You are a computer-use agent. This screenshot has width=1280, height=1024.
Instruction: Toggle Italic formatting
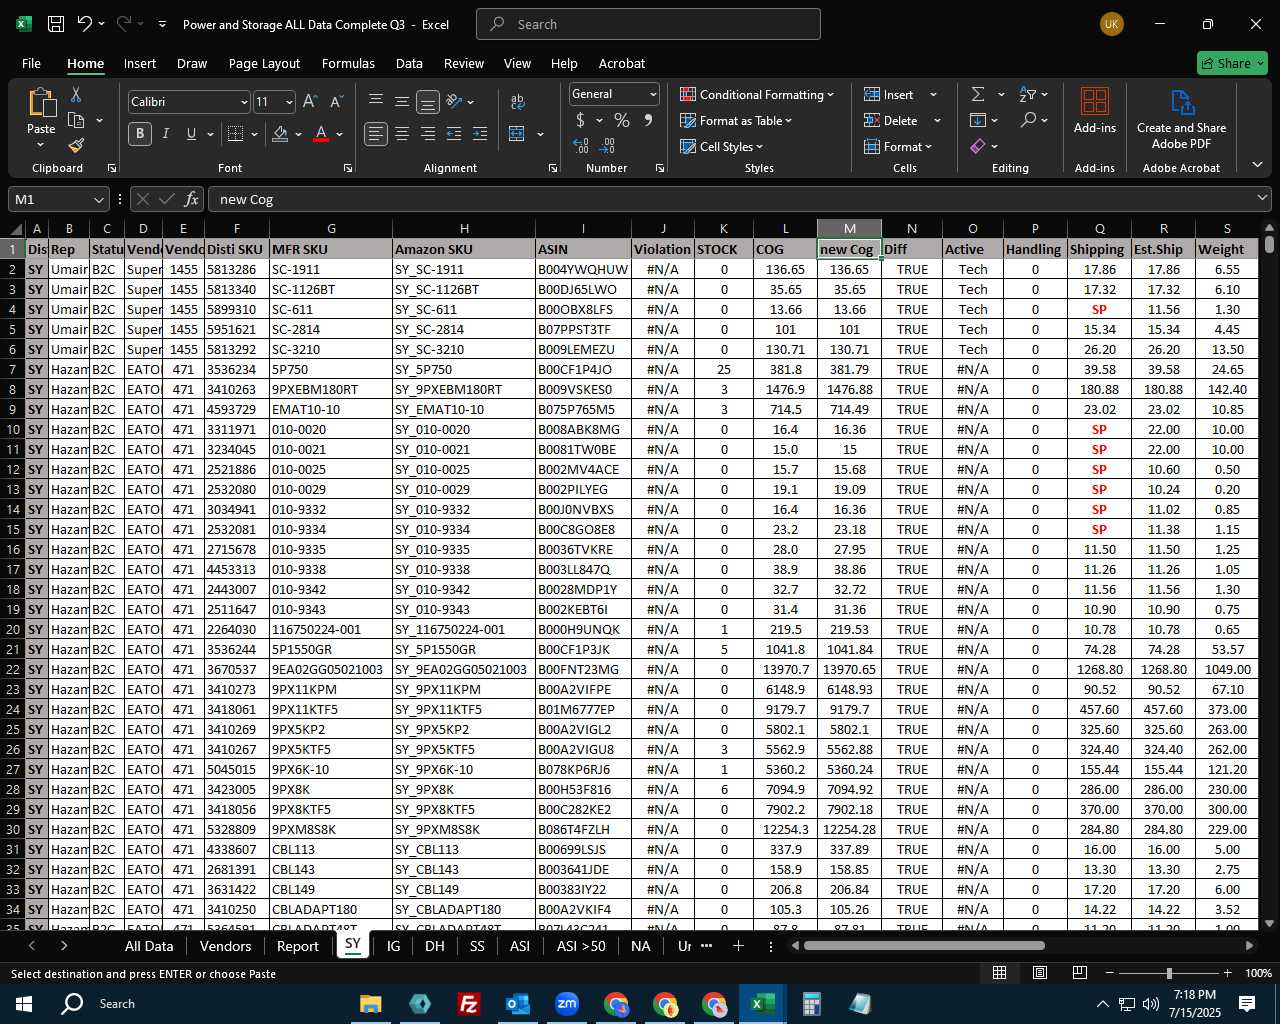pos(166,134)
